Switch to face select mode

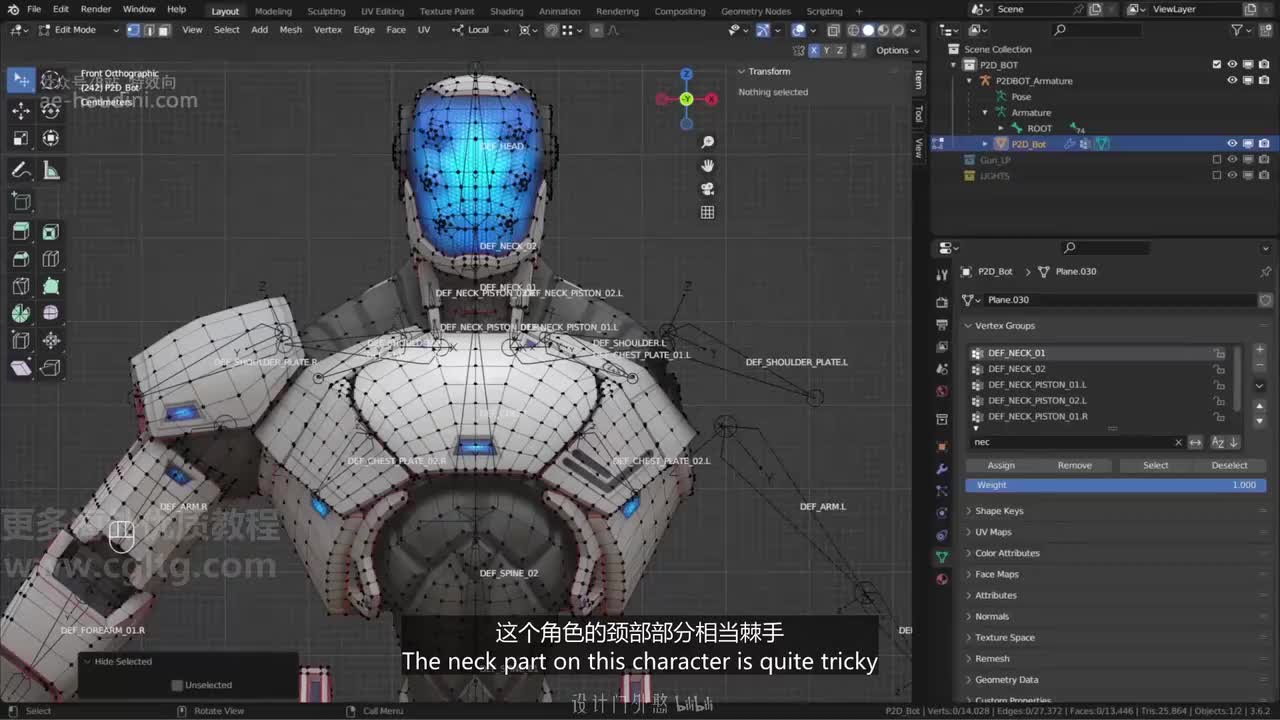pyautogui.click(x=164, y=30)
